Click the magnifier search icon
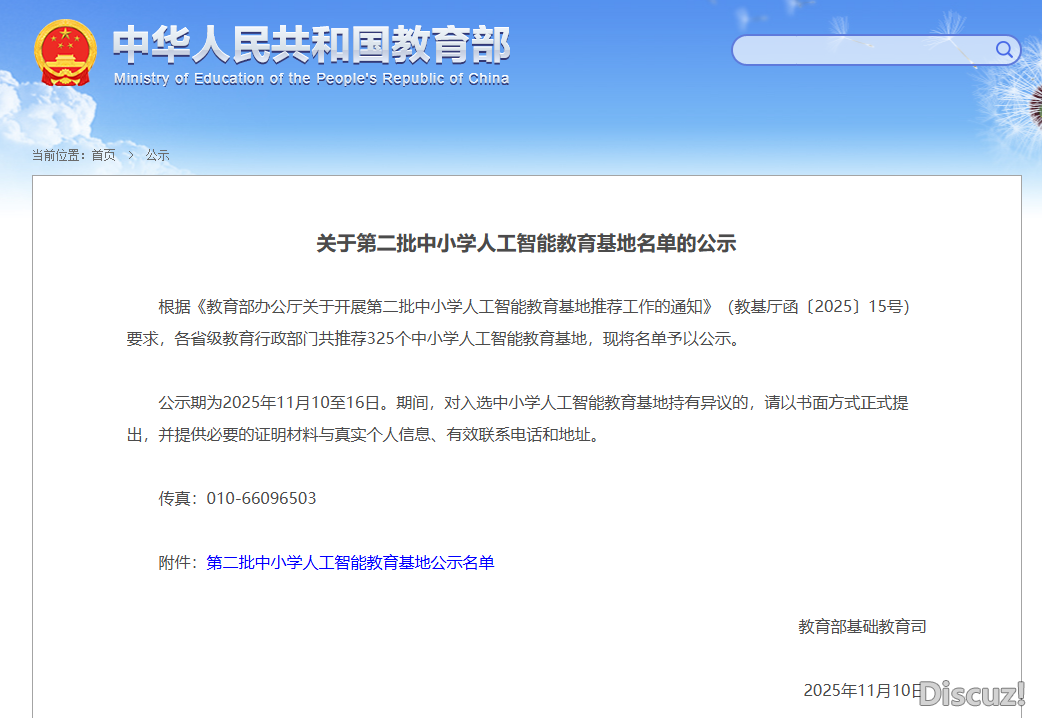Screen dimensions: 1042x718 tap(1004, 50)
